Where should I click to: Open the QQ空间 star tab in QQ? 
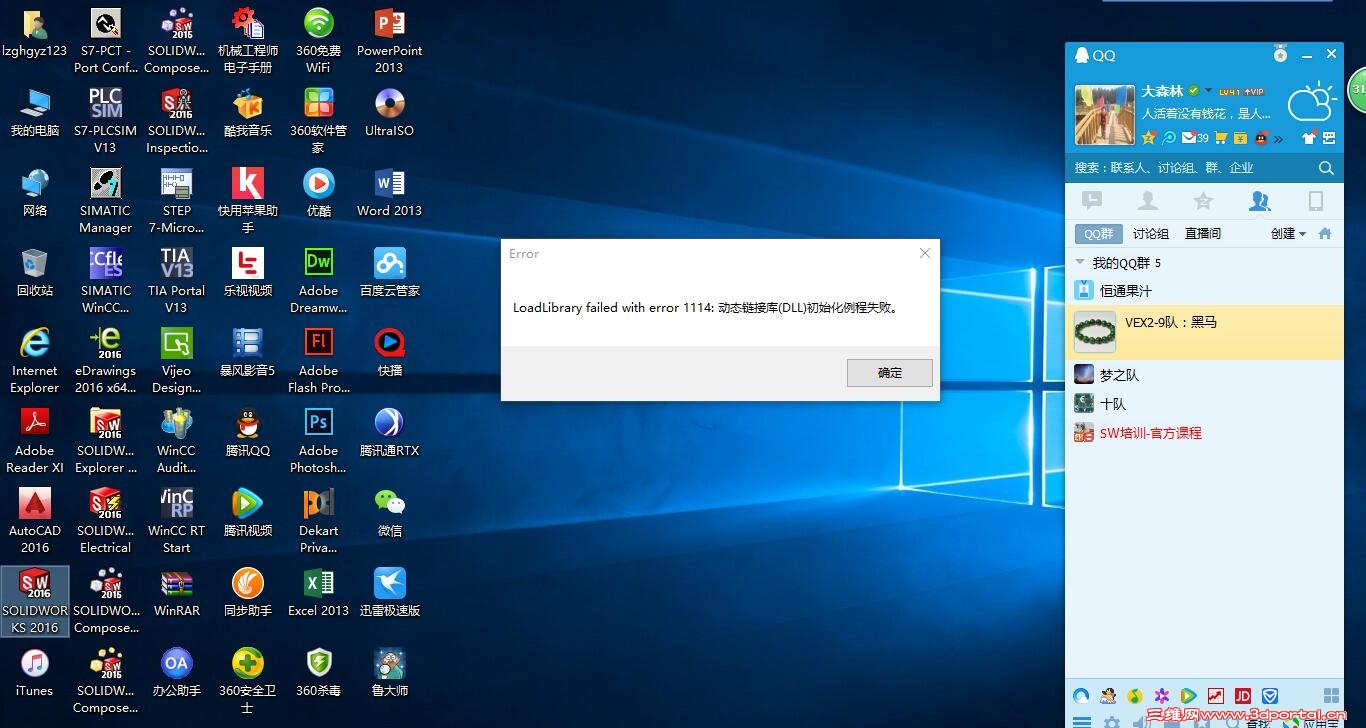click(x=1203, y=201)
